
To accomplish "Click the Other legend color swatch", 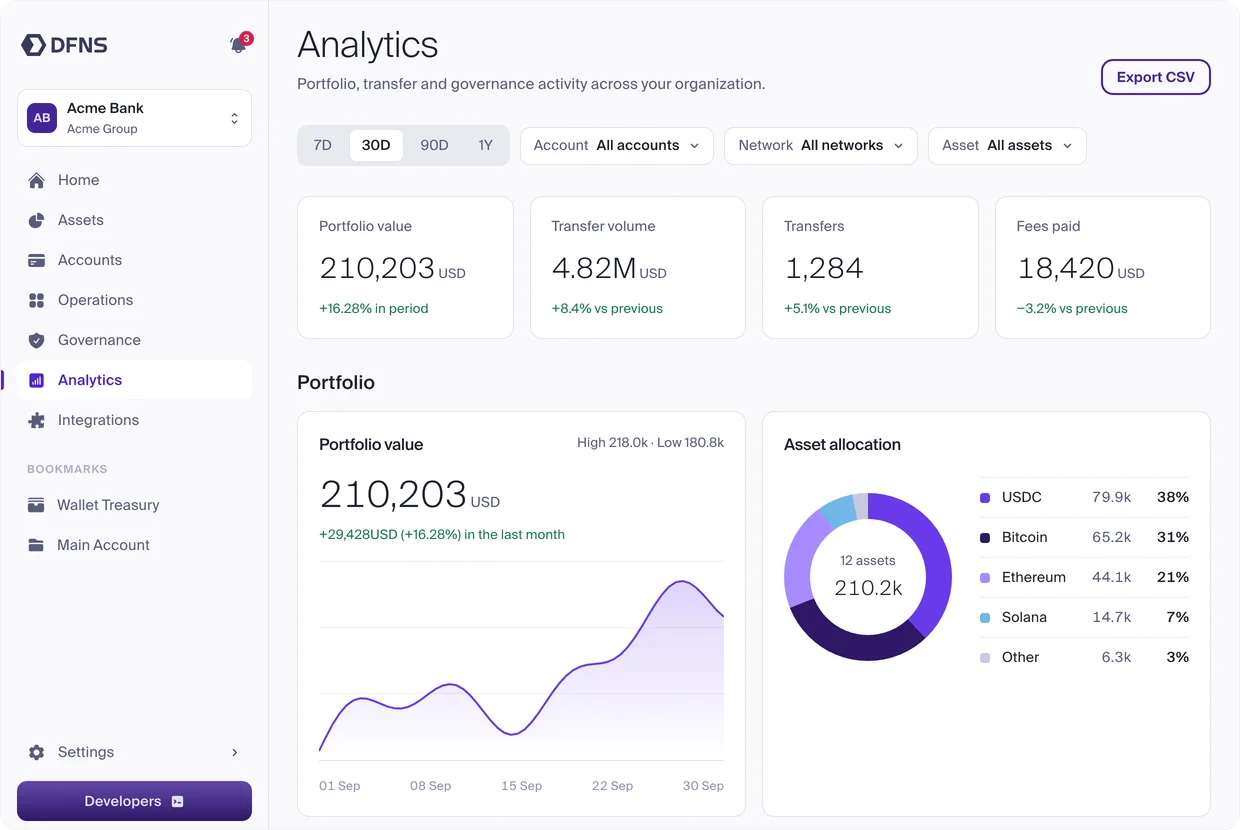I will [x=985, y=657].
